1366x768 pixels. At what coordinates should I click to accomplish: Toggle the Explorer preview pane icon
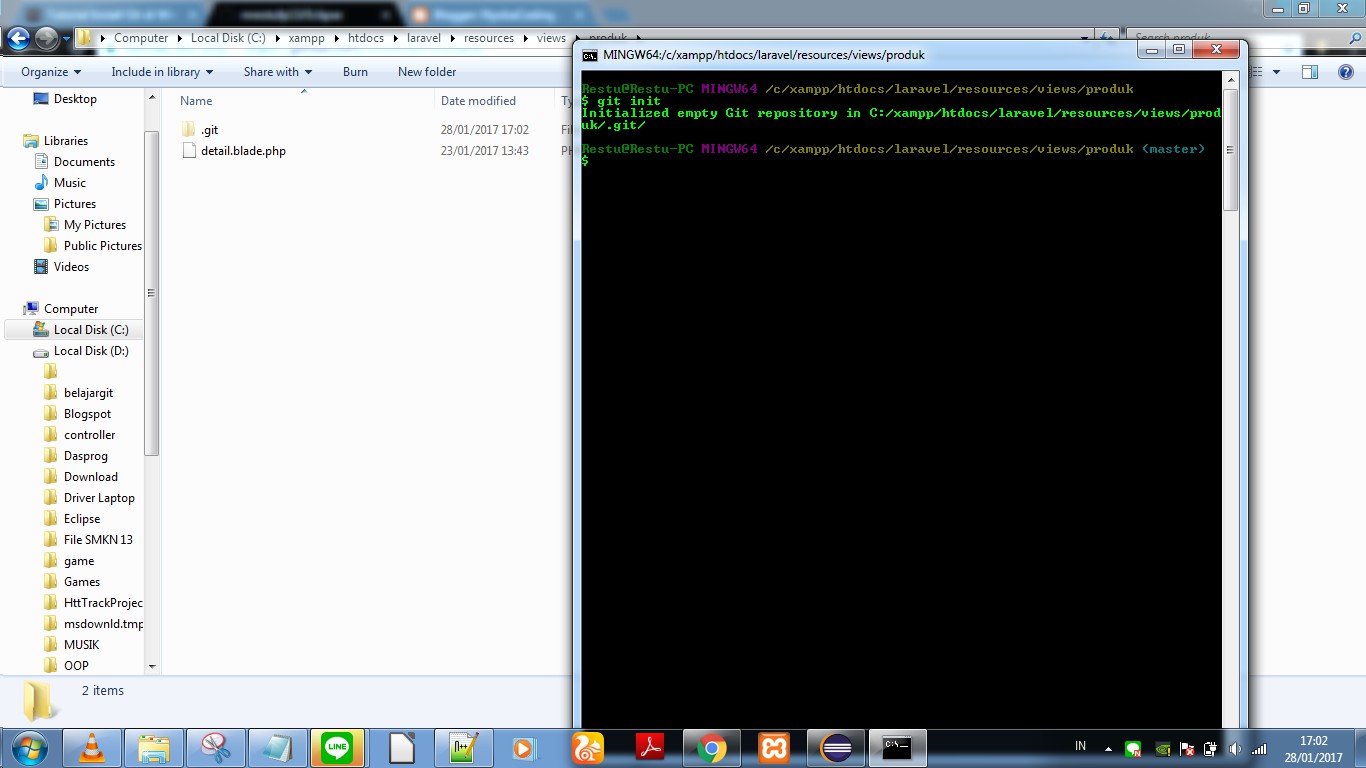point(1310,72)
